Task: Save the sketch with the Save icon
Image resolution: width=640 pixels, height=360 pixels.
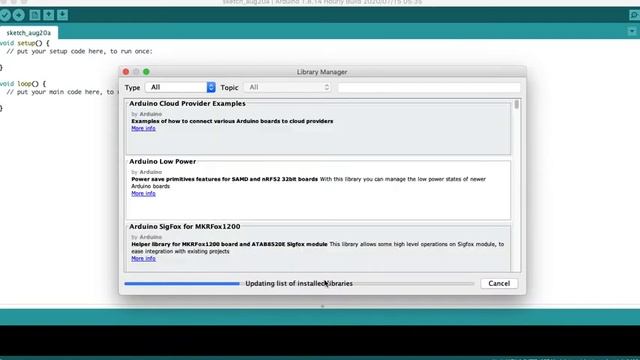Action: coord(62,15)
